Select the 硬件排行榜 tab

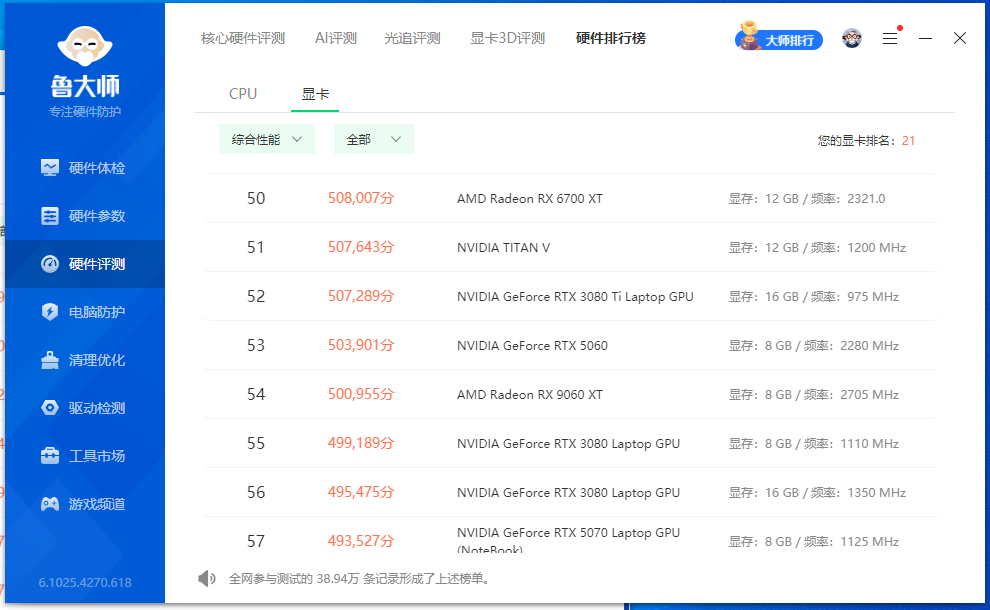(x=611, y=39)
